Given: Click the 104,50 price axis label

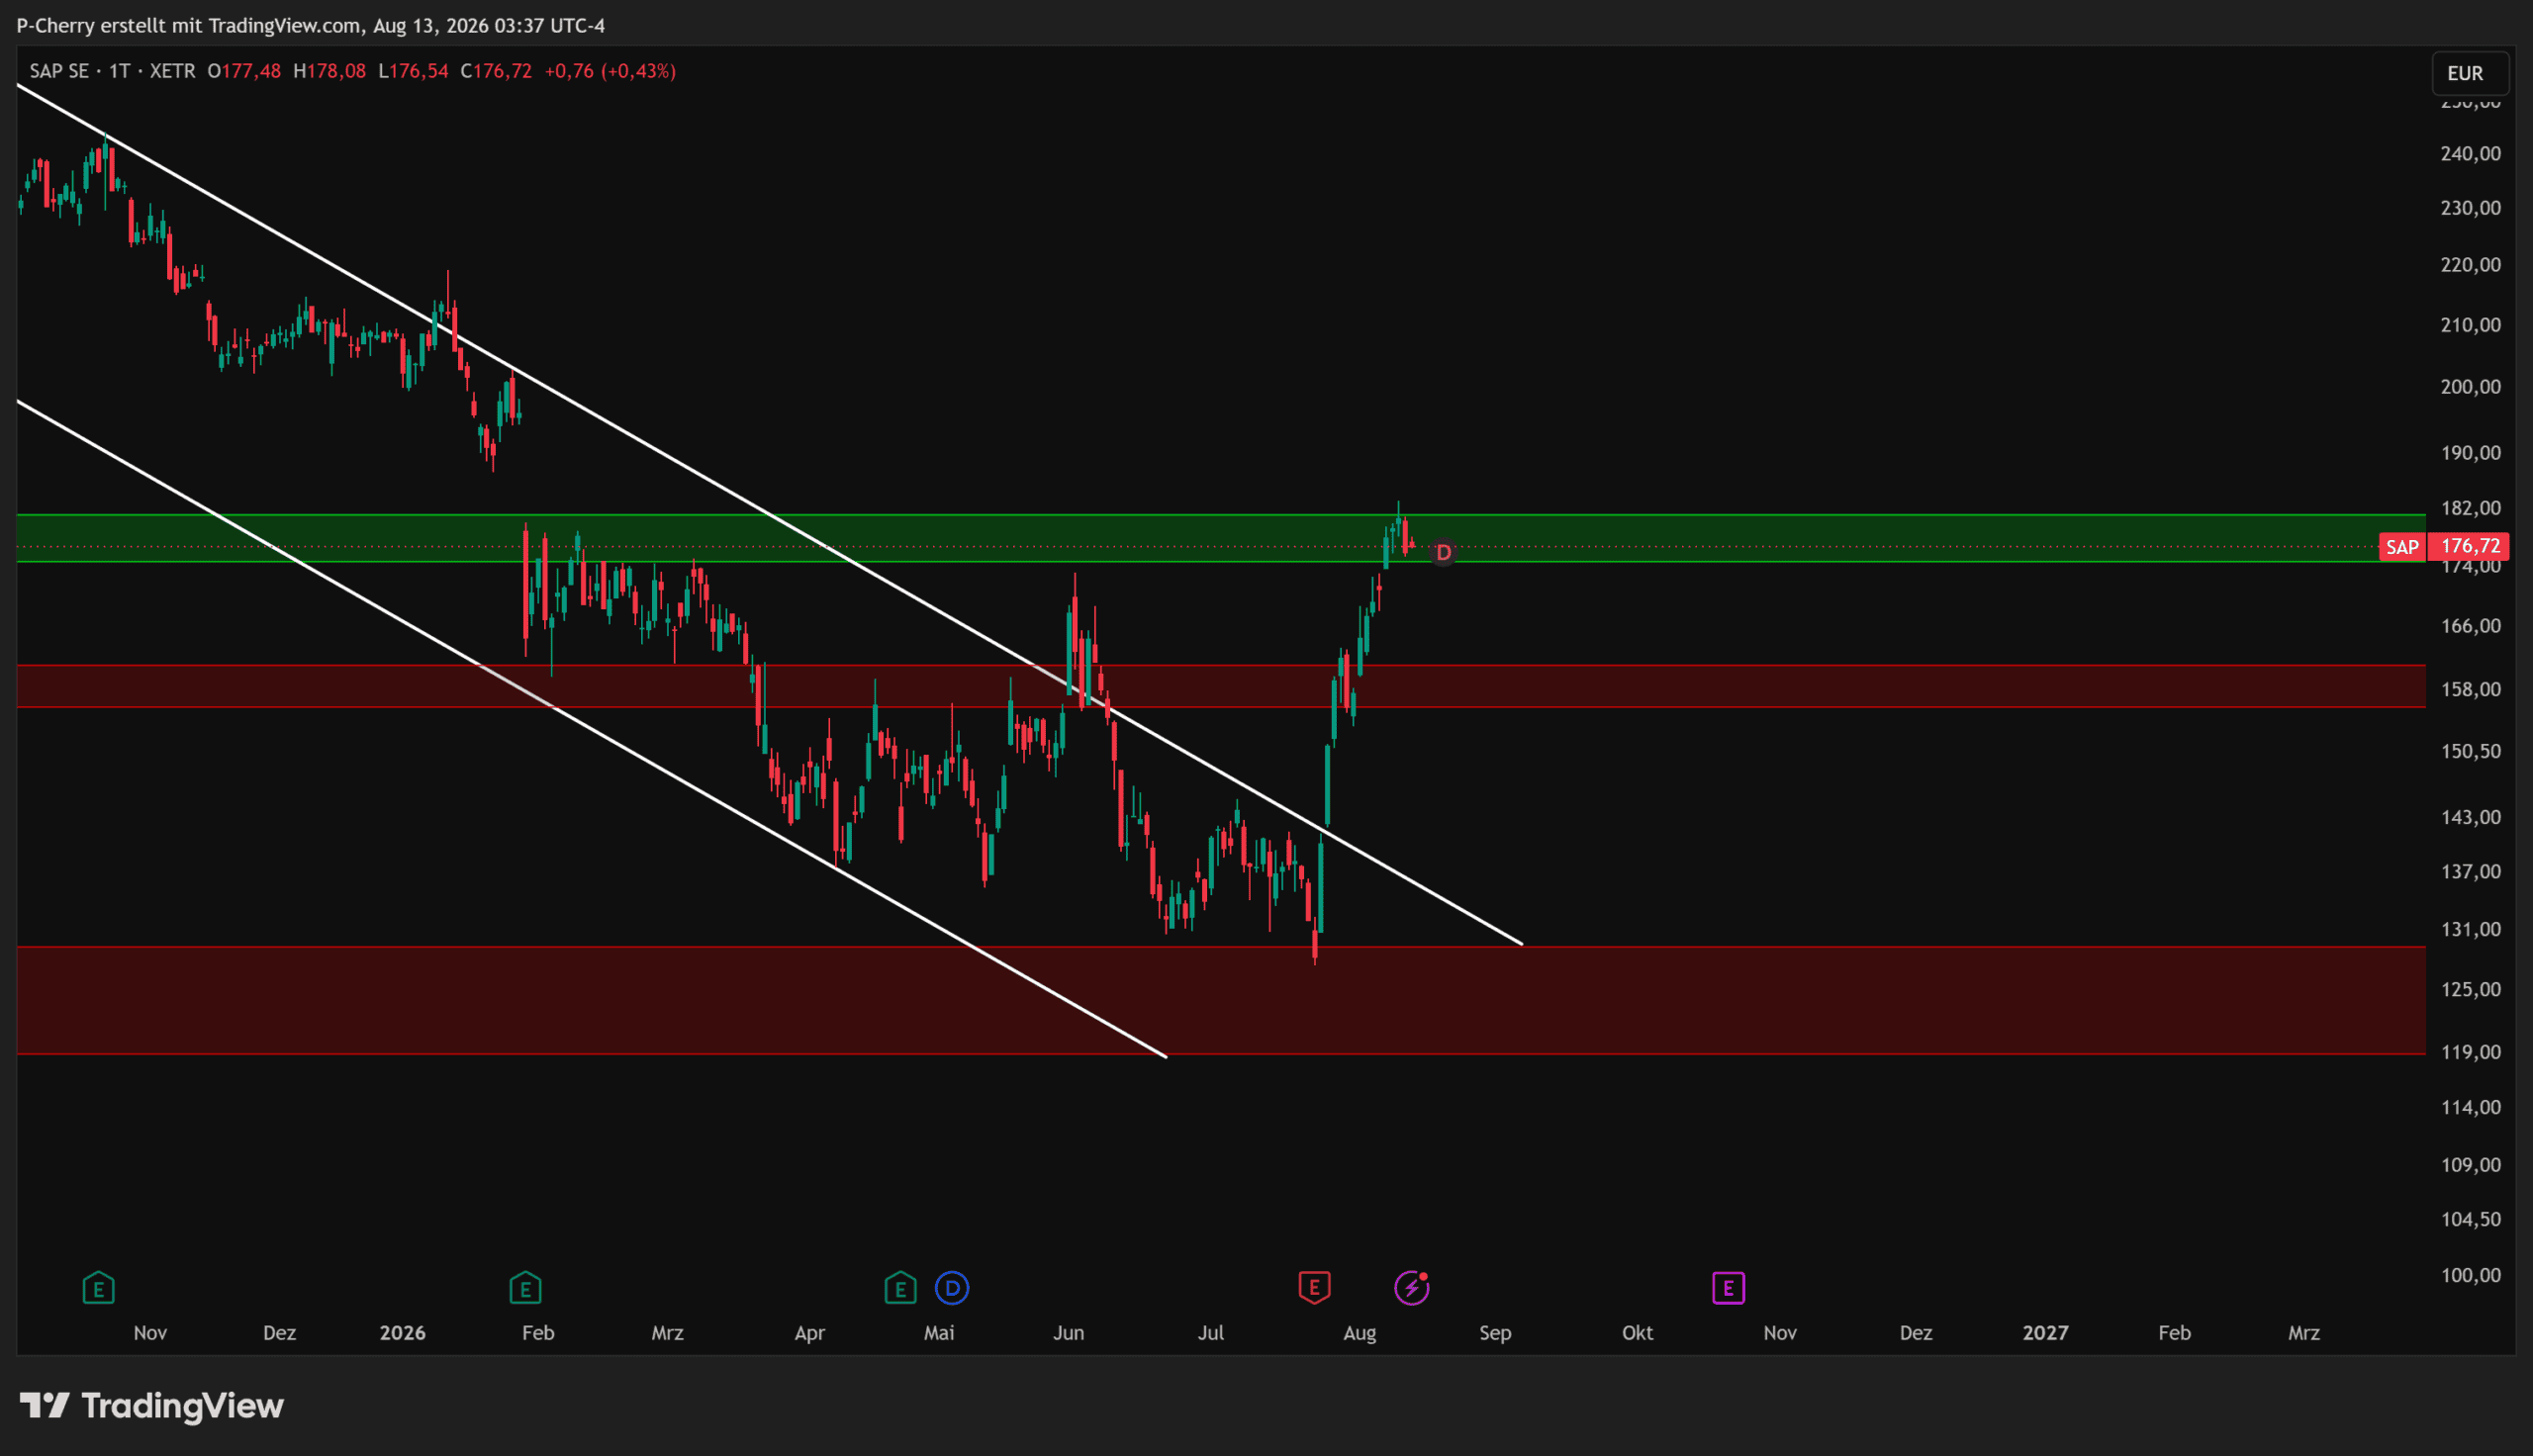Looking at the screenshot, I should tap(2470, 1219).
